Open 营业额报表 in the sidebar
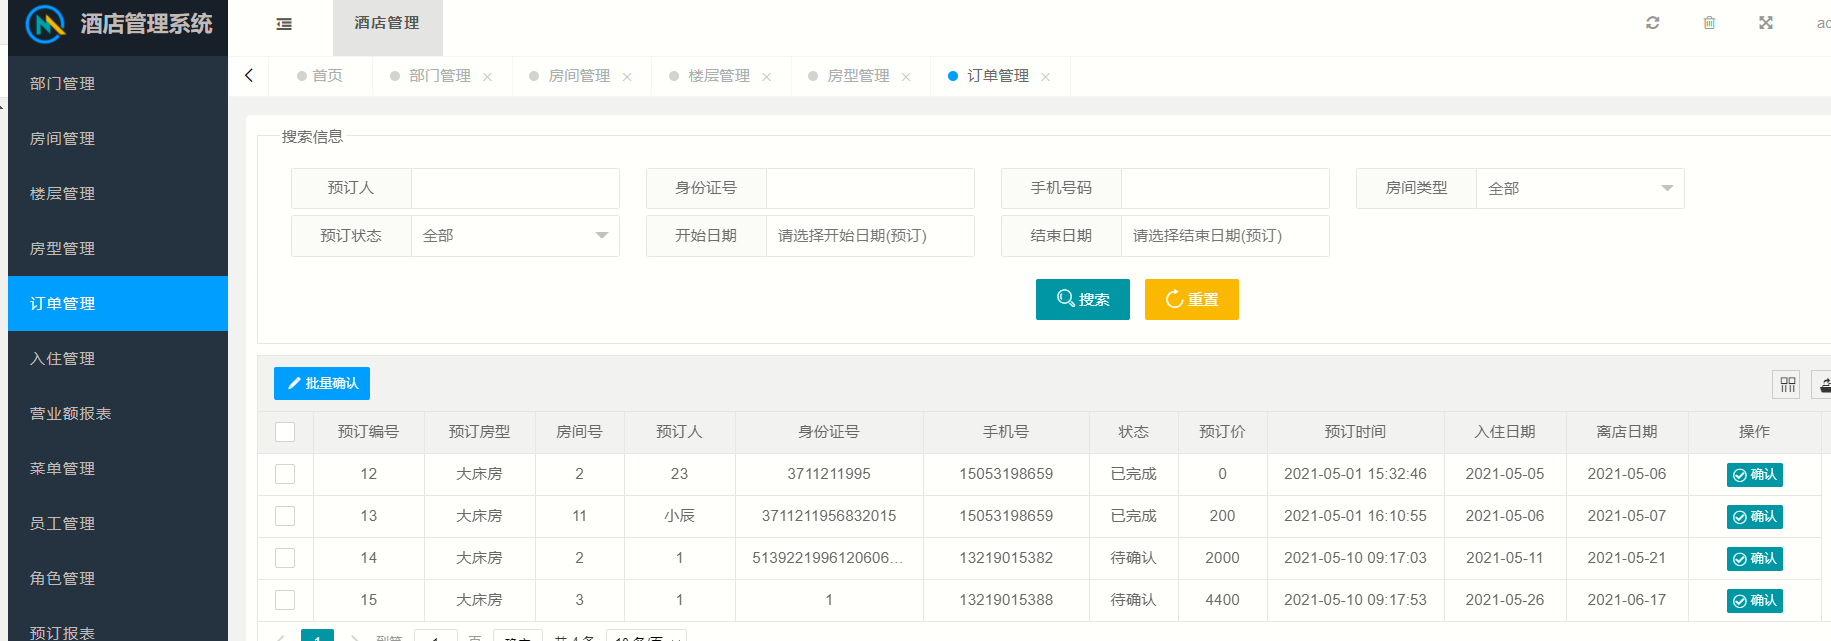 [118, 413]
